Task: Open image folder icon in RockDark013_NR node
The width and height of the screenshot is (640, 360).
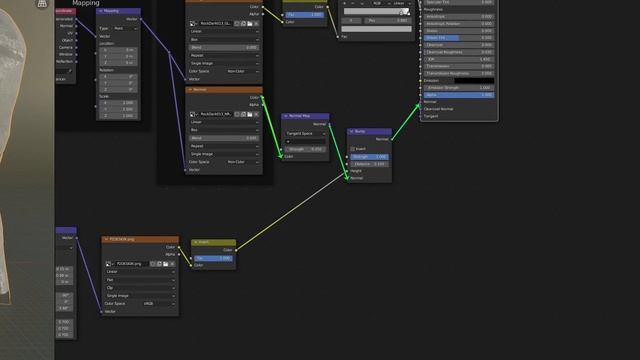Action: (250, 114)
